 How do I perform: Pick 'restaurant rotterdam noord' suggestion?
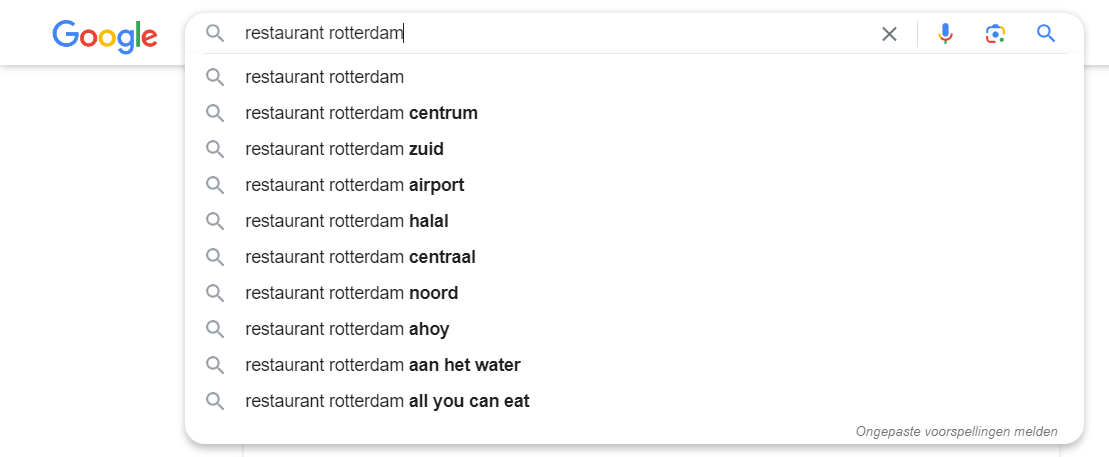point(351,293)
